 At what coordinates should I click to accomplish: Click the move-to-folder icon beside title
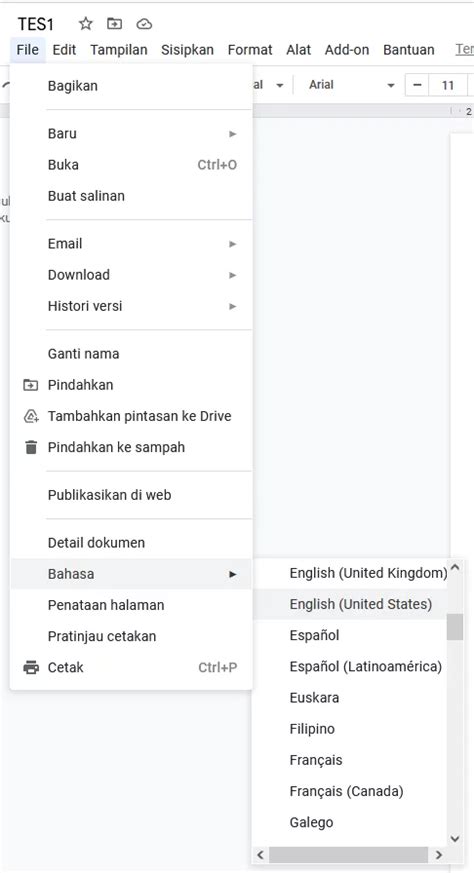click(114, 24)
